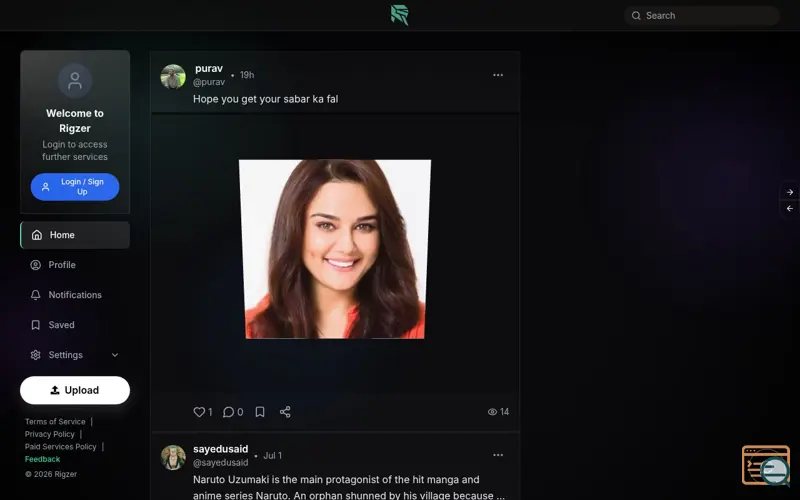800x500 pixels.
Task: Click the Jul 1 timestamp
Action: point(272,456)
